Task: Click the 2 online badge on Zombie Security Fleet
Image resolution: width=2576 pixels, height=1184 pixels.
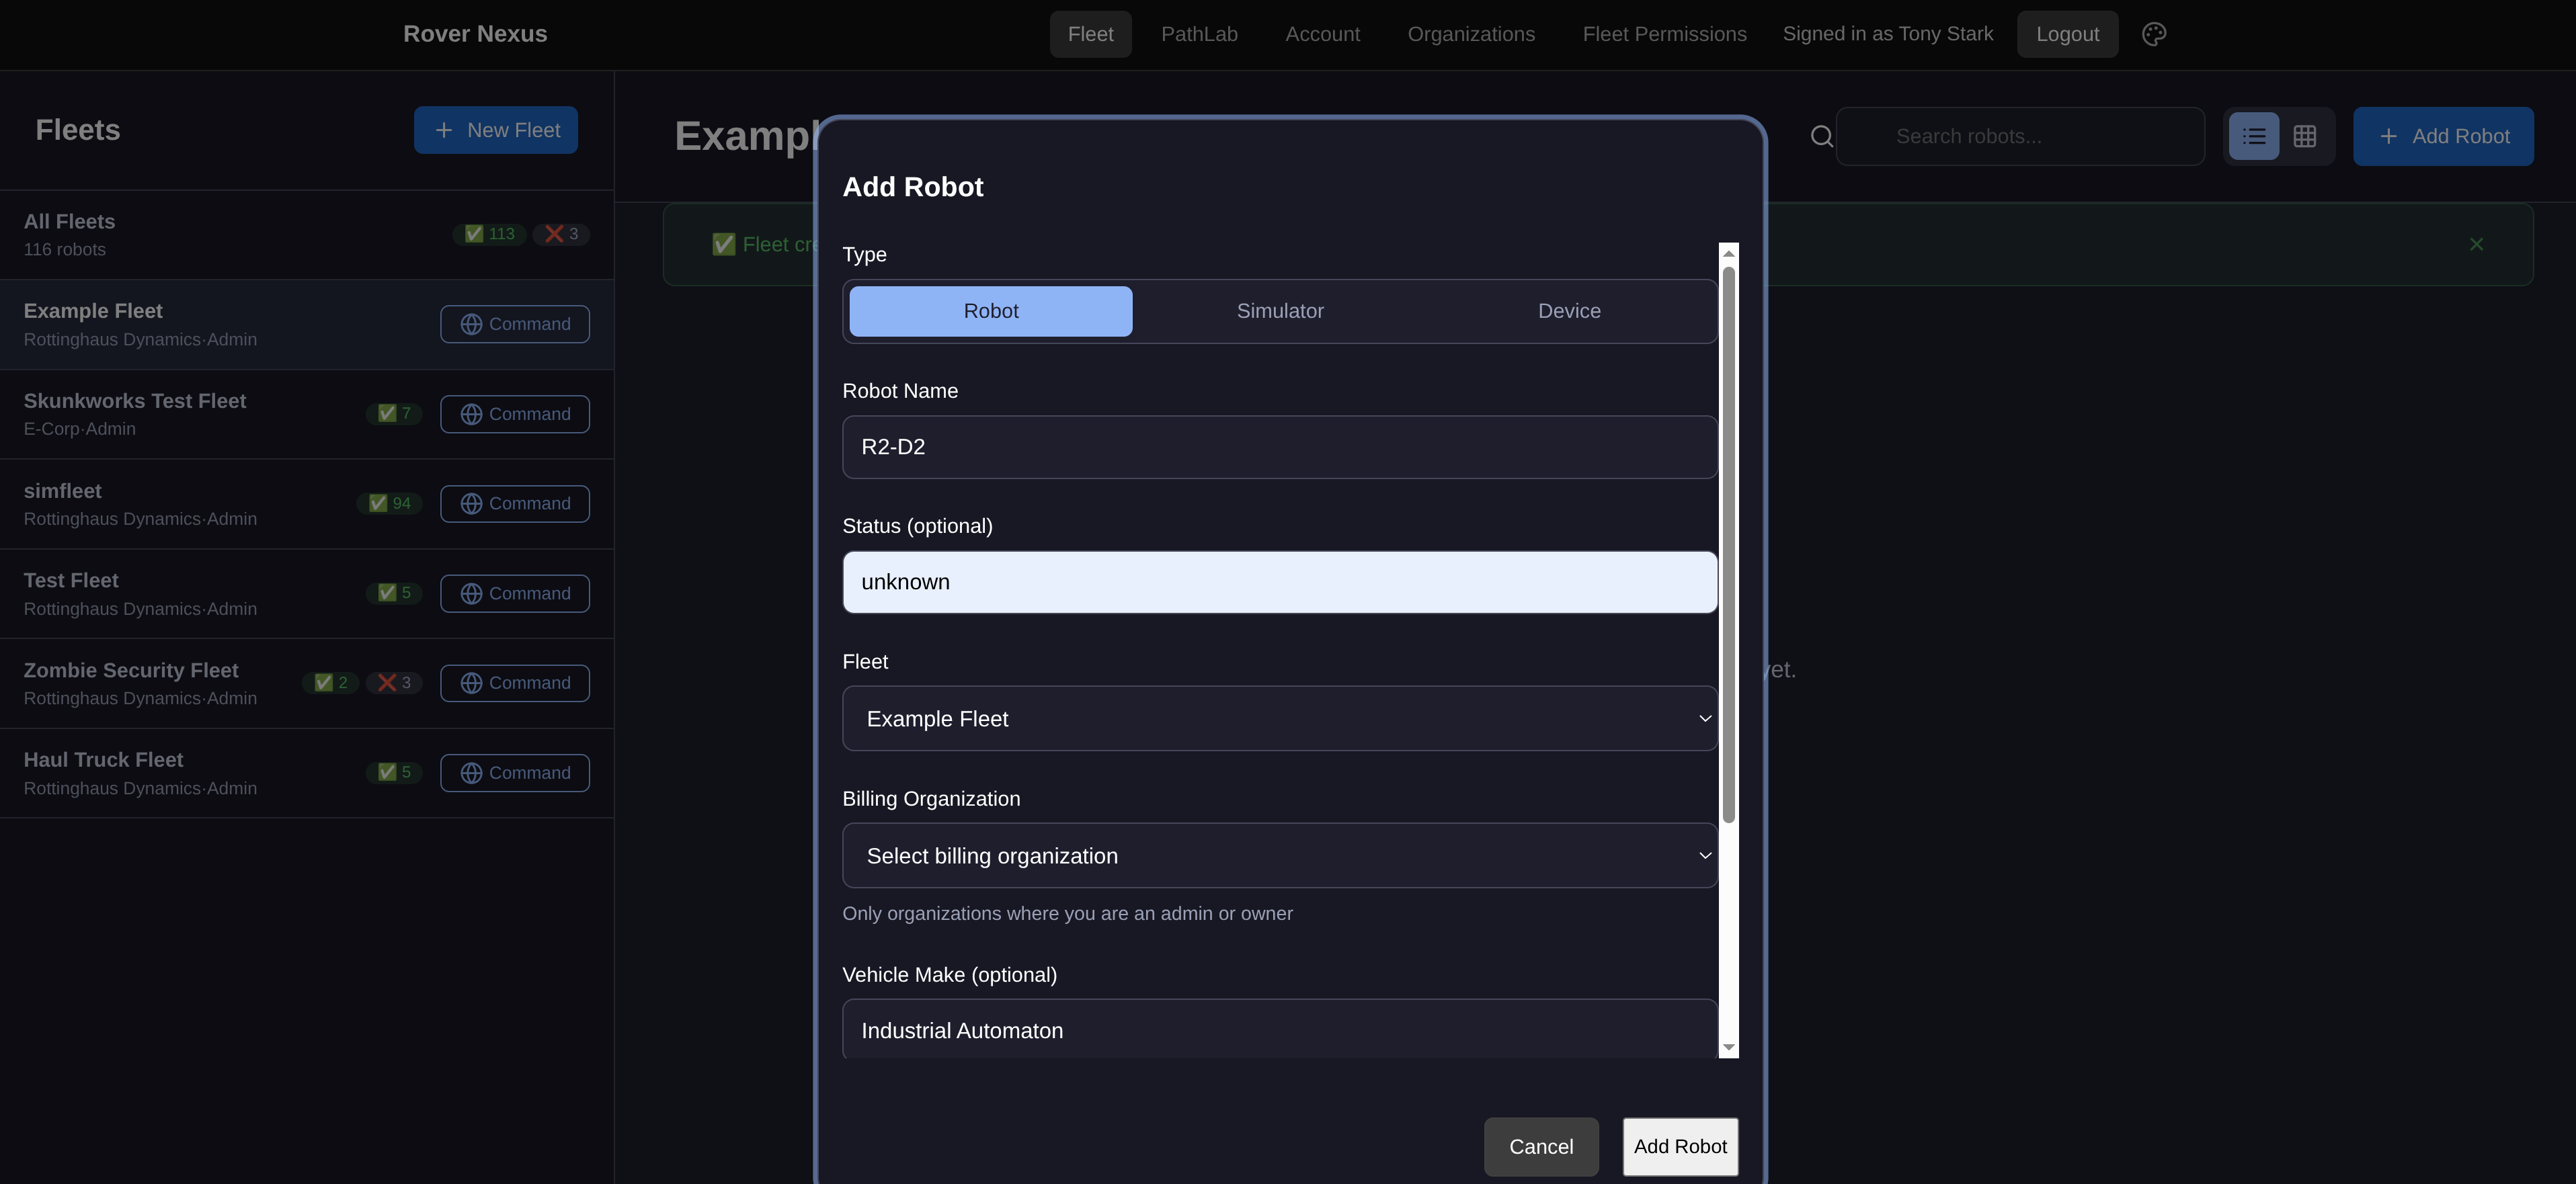Action: pyautogui.click(x=330, y=682)
